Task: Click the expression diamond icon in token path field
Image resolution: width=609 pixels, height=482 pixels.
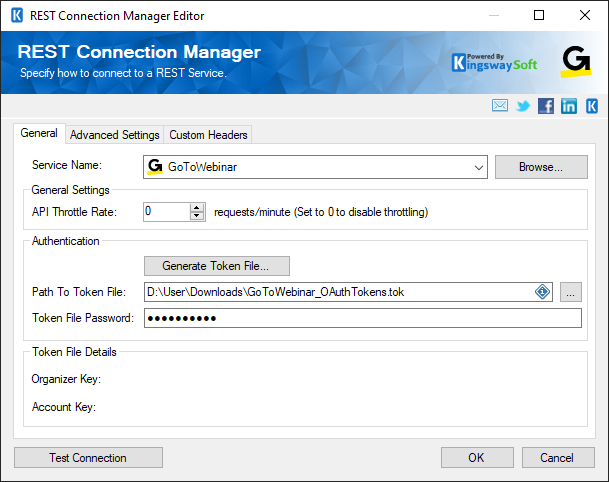Action: coord(542,292)
